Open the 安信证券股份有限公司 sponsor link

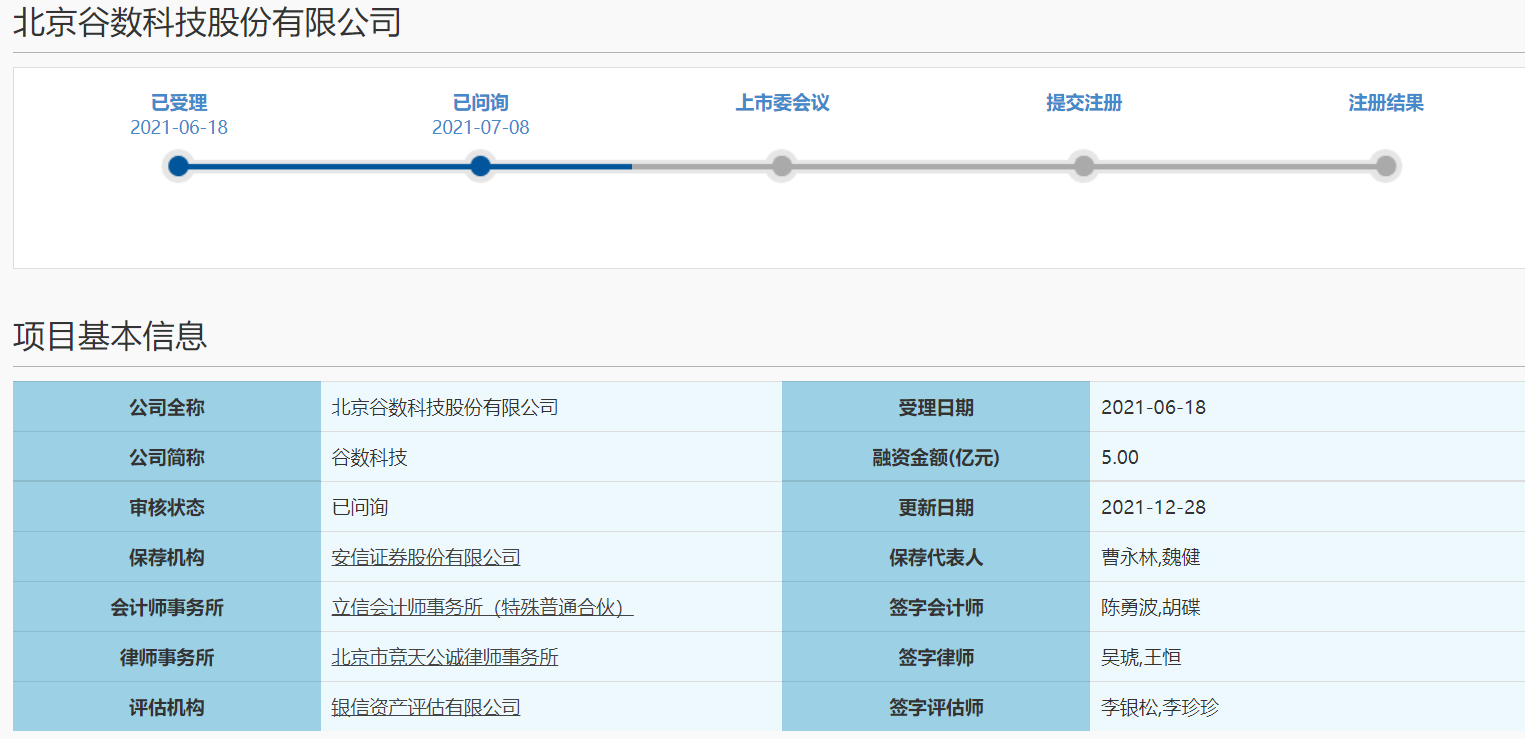(x=426, y=558)
